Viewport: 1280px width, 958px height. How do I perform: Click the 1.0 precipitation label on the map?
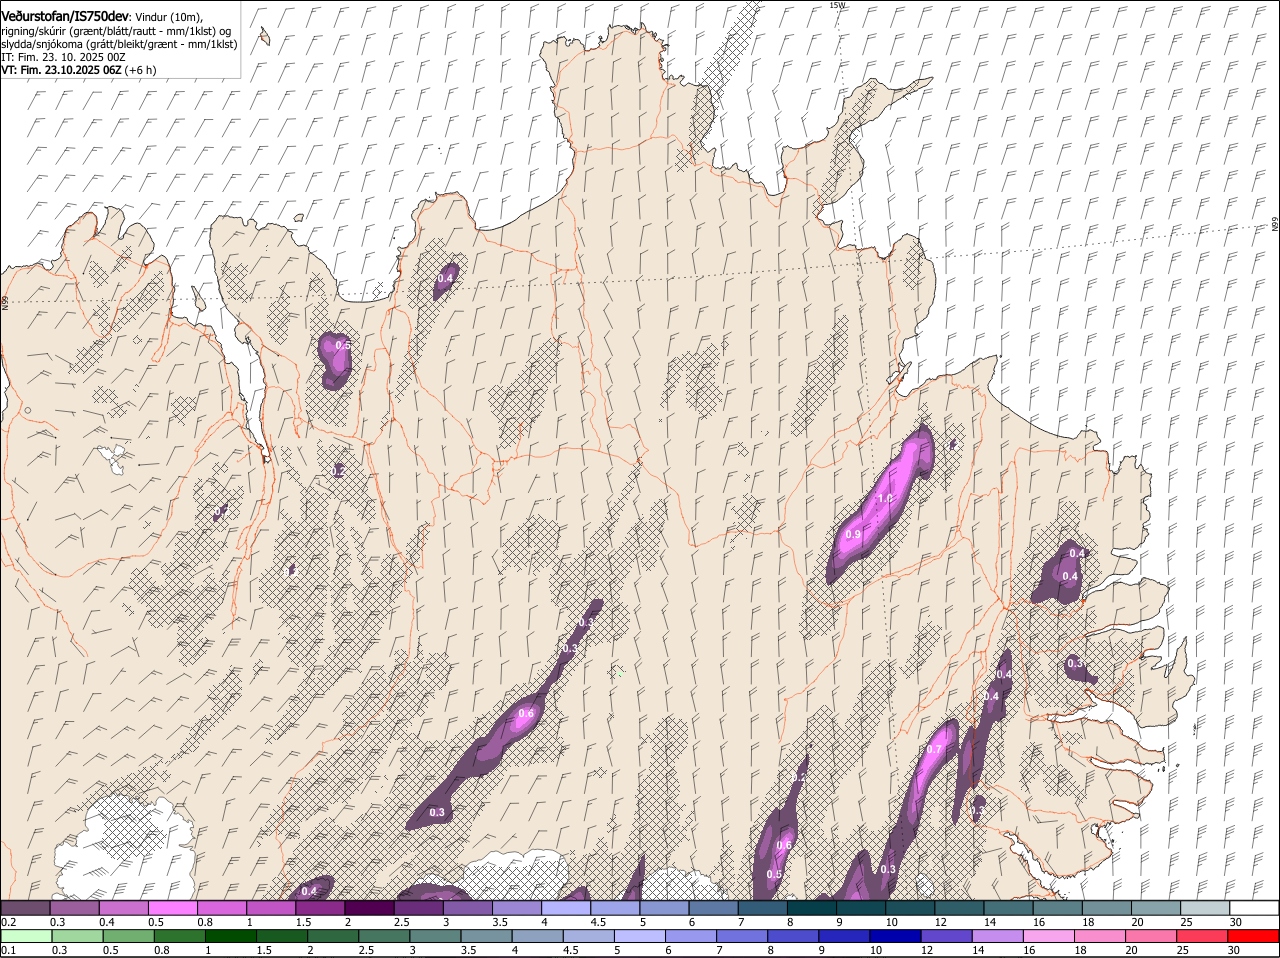pos(884,498)
